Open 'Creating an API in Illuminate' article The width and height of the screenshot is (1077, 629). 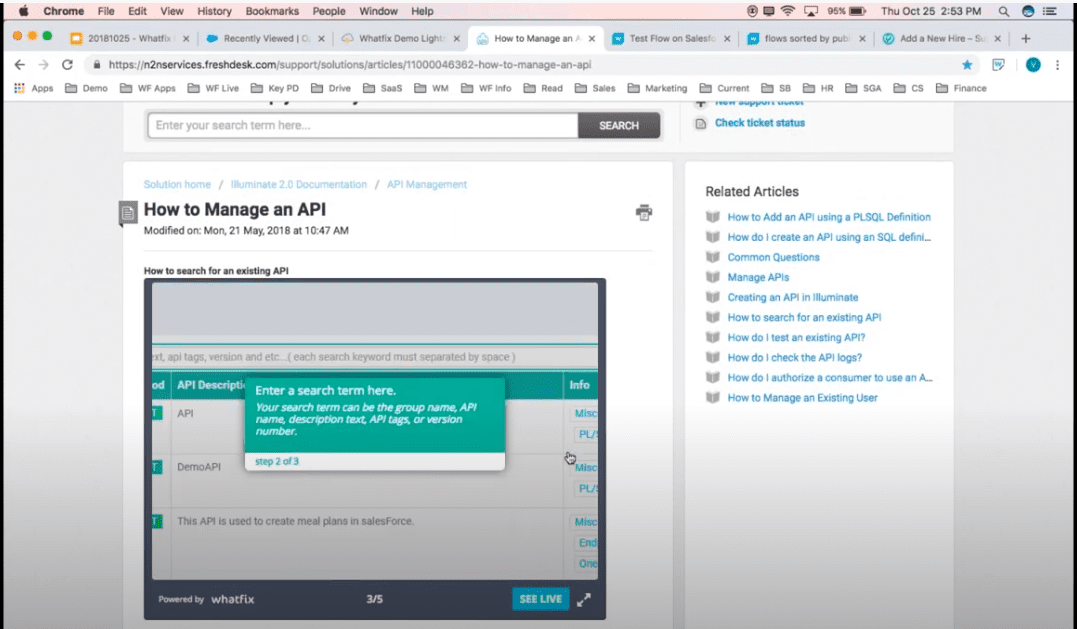[793, 297]
